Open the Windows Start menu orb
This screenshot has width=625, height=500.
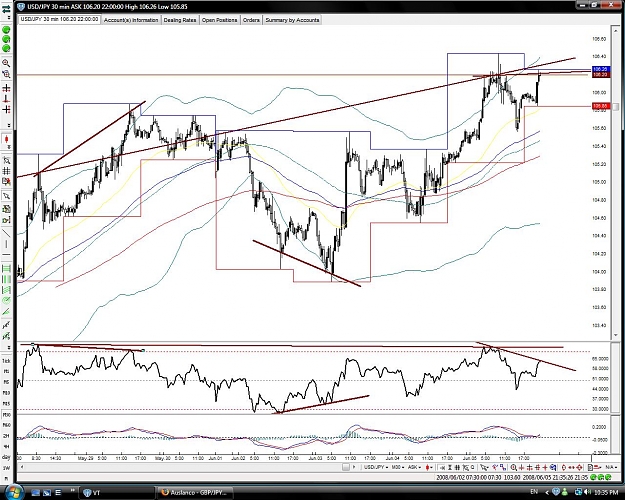point(13,491)
